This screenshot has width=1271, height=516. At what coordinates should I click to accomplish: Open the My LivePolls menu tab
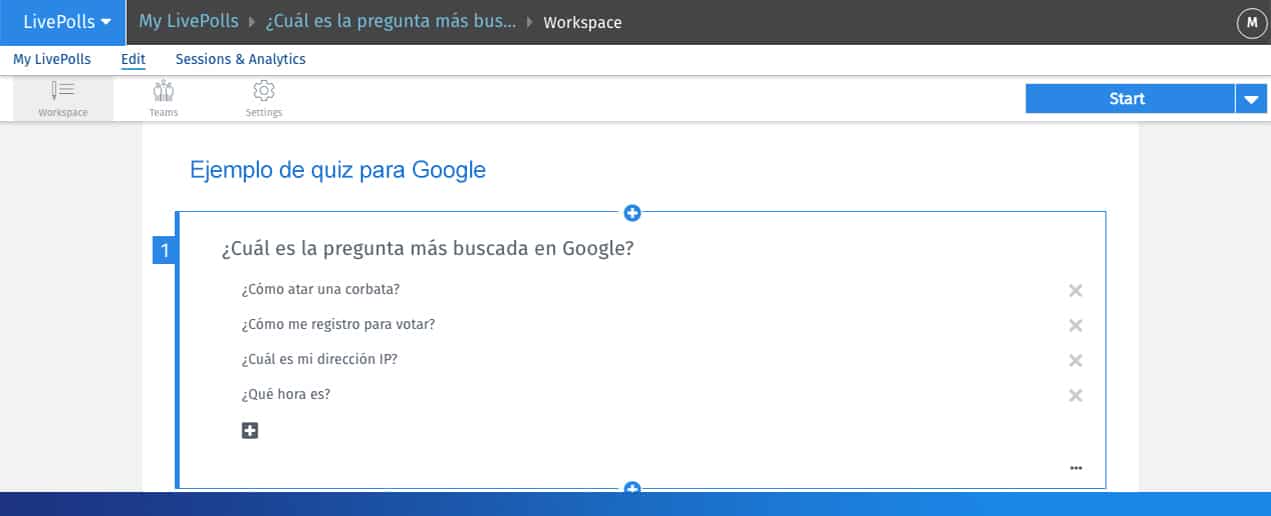click(52, 59)
